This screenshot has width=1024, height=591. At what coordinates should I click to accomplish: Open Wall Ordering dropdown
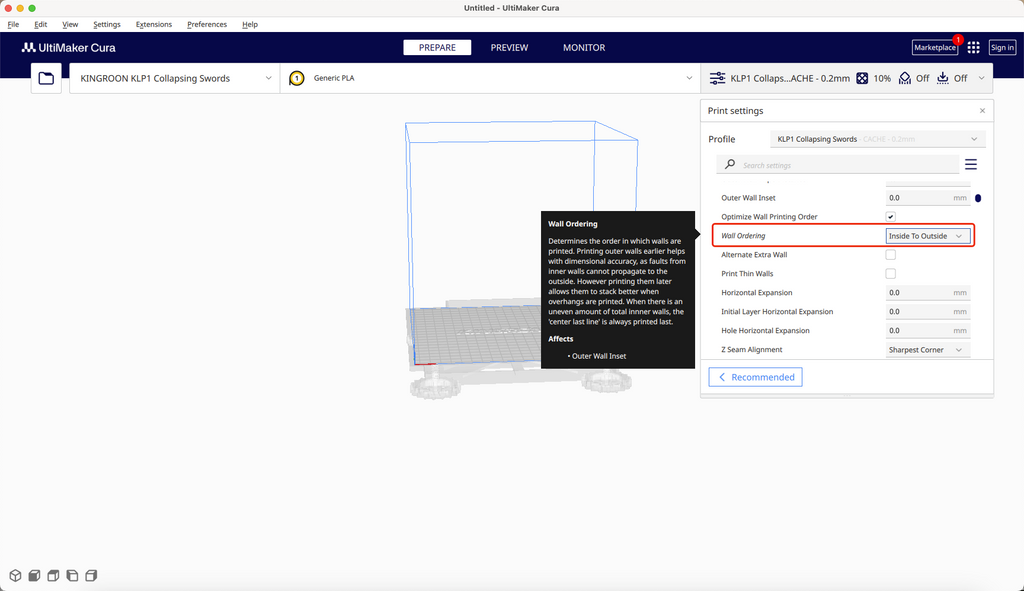pyautogui.click(x=927, y=236)
